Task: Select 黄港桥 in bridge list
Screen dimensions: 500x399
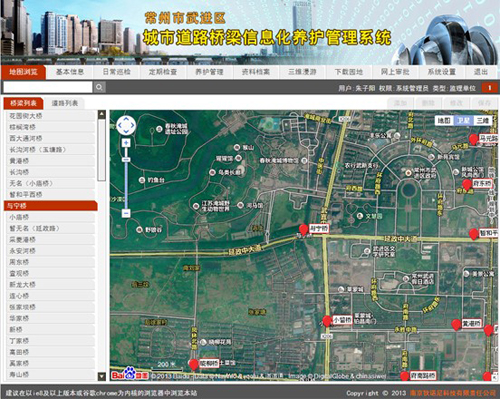Action: click(51, 161)
